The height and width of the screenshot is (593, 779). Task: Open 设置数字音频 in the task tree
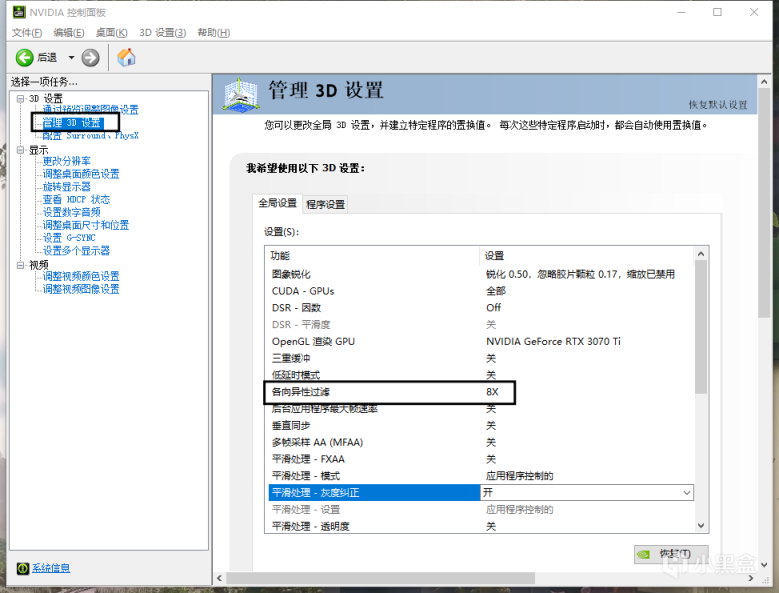point(72,212)
